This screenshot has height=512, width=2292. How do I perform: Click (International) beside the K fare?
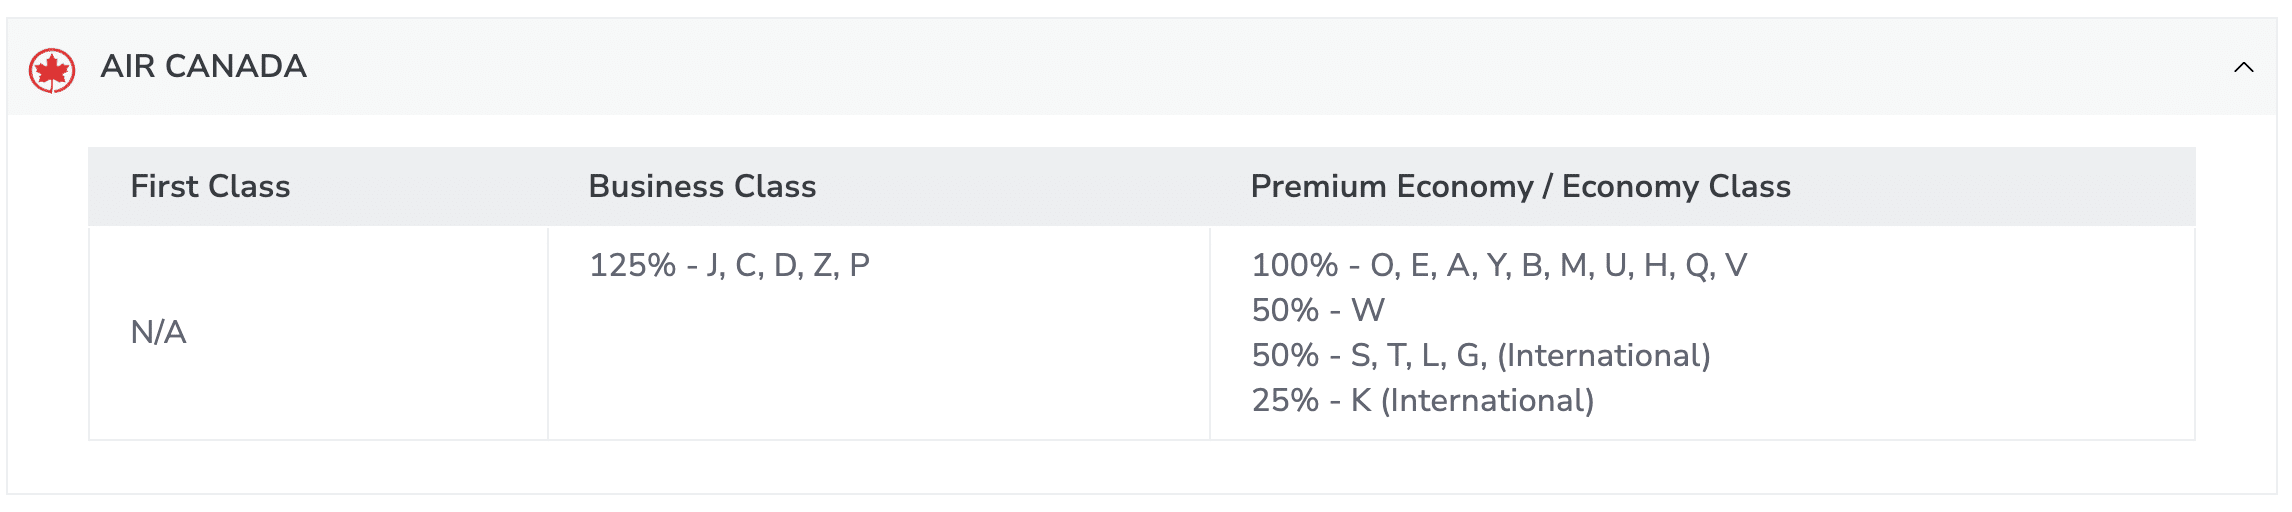pos(1488,400)
